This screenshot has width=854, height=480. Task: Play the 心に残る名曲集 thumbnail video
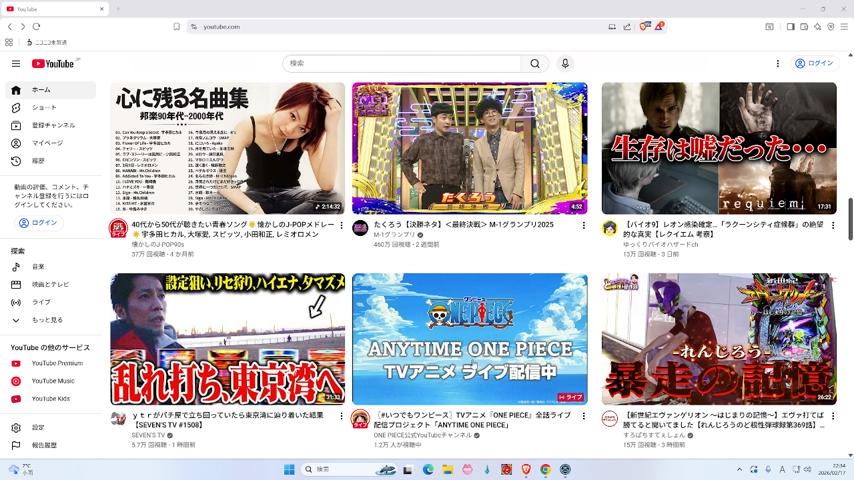pyautogui.click(x=228, y=148)
